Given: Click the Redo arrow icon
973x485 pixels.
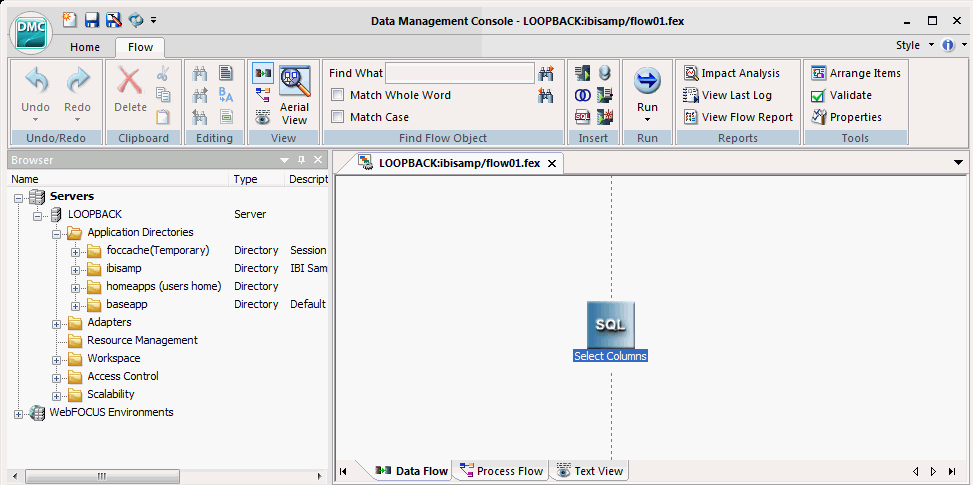Looking at the screenshot, I should tap(78, 81).
